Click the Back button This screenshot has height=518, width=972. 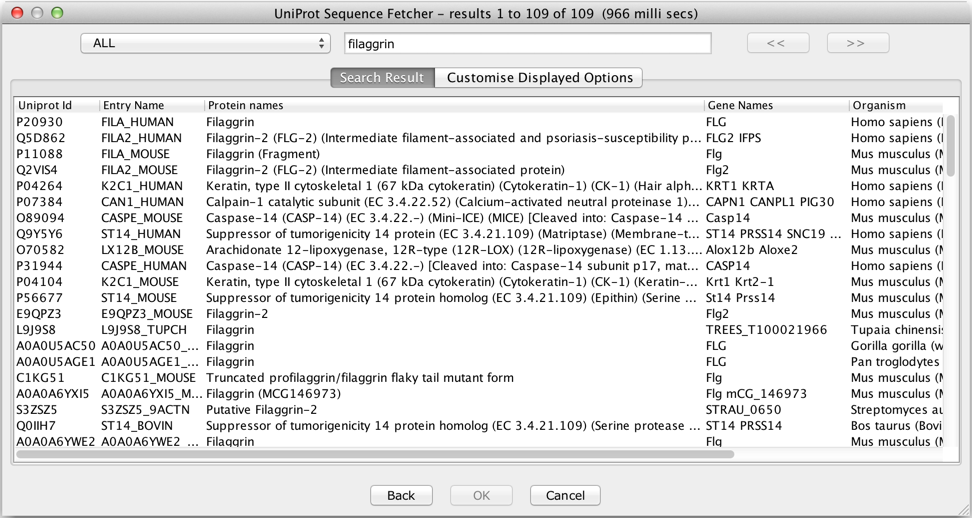pyautogui.click(x=401, y=495)
